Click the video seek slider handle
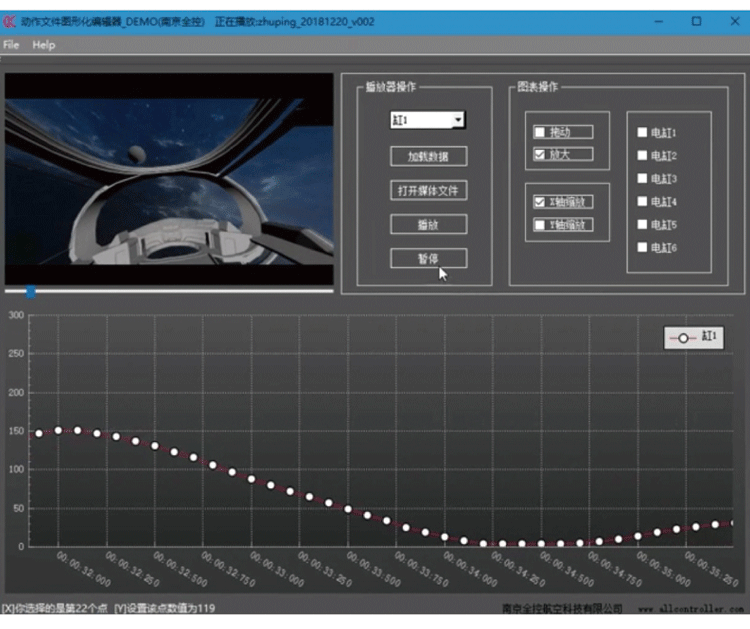750x629 pixels. click(x=31, y=291)
